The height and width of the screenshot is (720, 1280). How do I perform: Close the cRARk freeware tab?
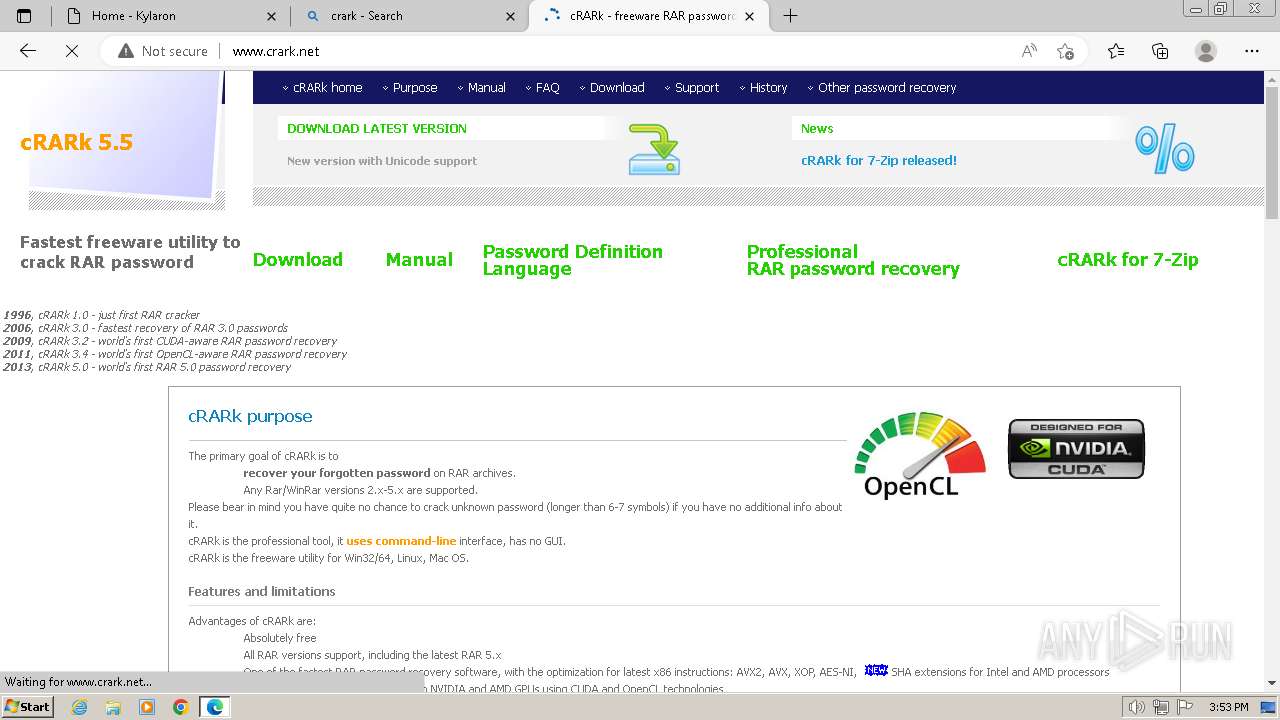(750, 16)
